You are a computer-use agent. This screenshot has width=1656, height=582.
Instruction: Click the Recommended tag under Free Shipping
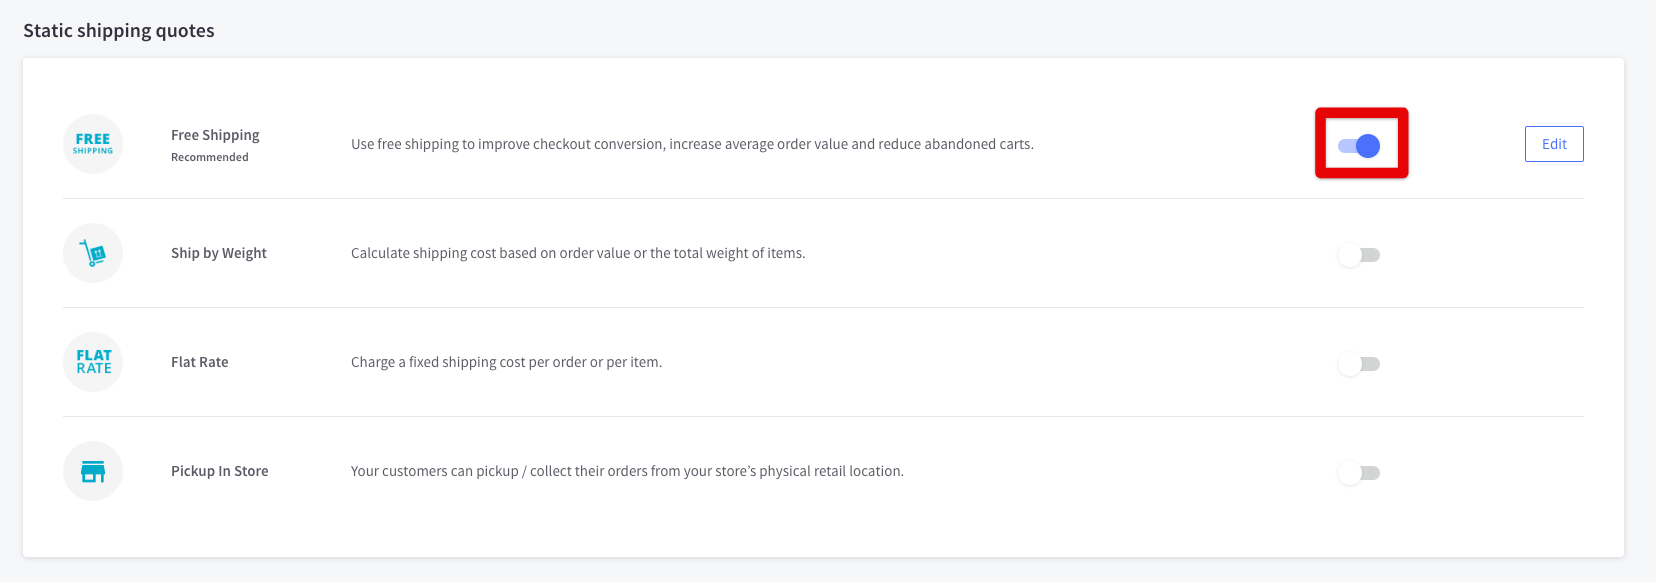pyautogui.click(x=210, y=157)
